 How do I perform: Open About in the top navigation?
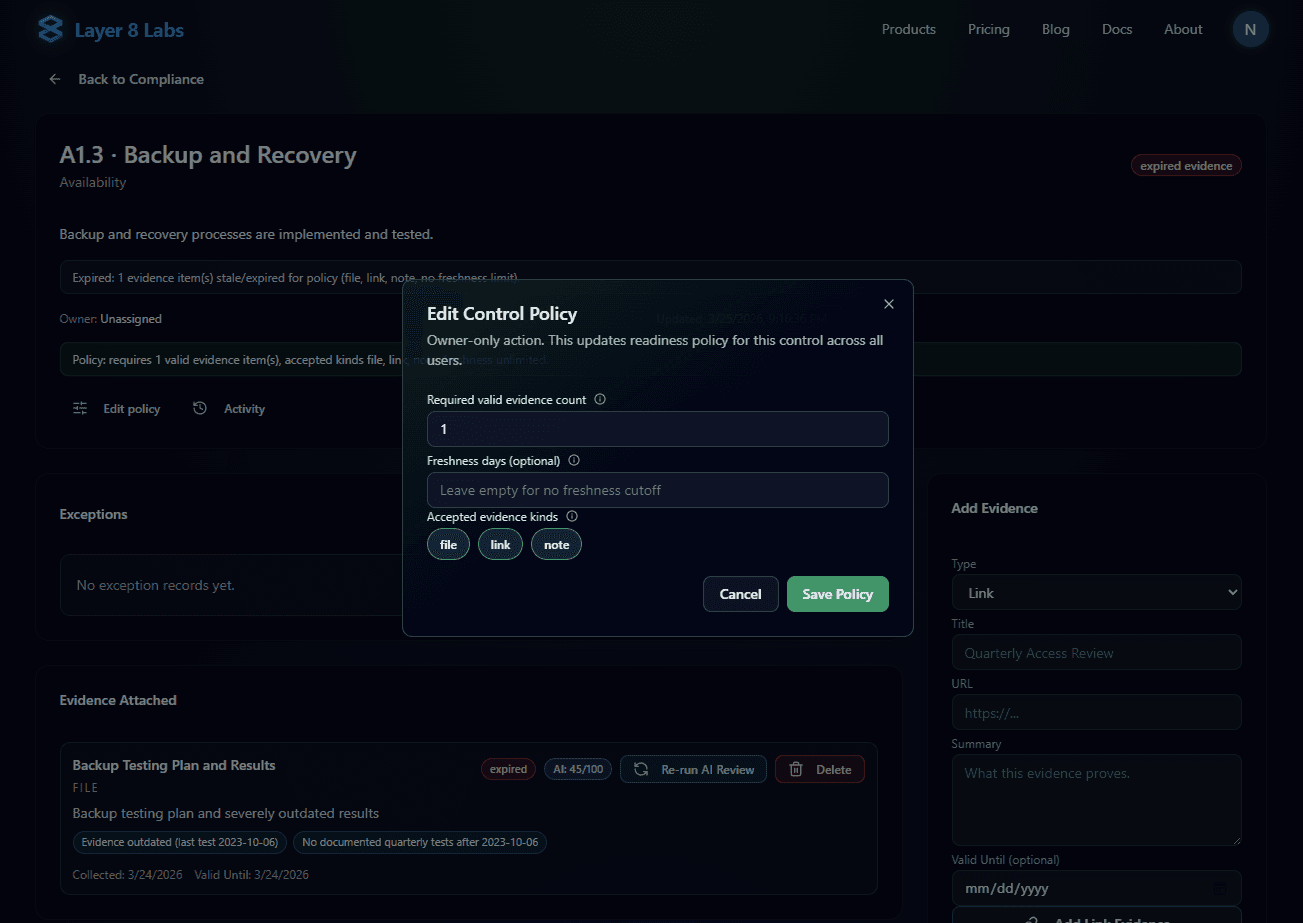click(1183, 29)
